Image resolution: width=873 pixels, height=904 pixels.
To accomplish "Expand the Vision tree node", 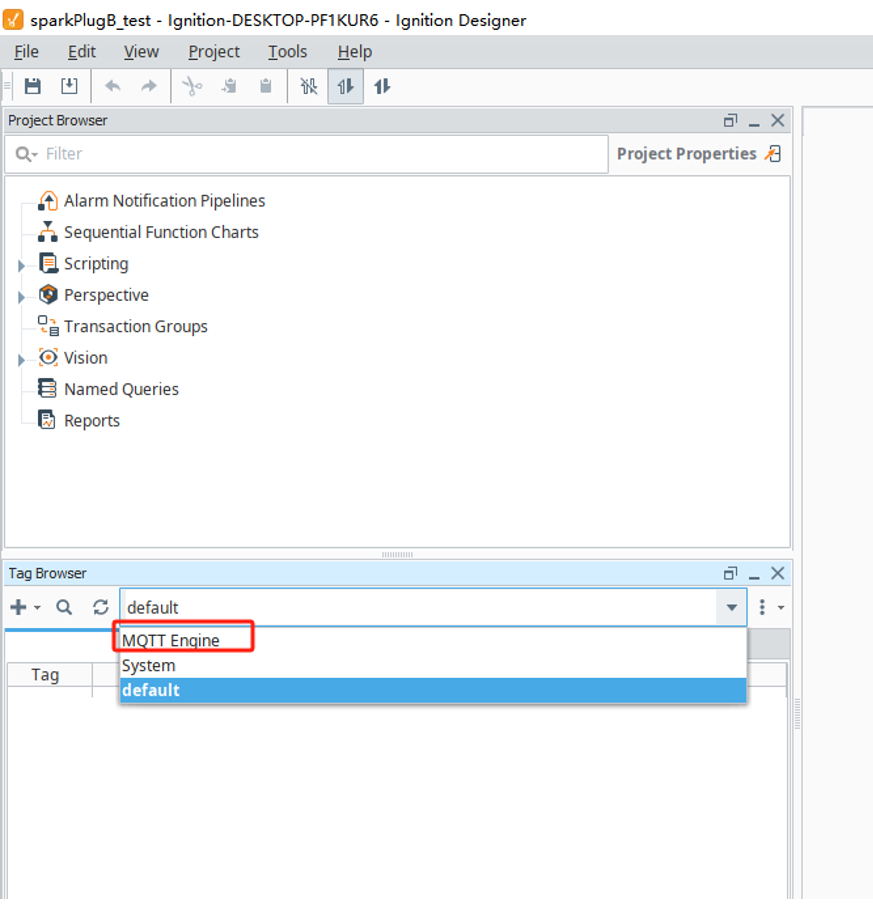I will coord(21,360).
